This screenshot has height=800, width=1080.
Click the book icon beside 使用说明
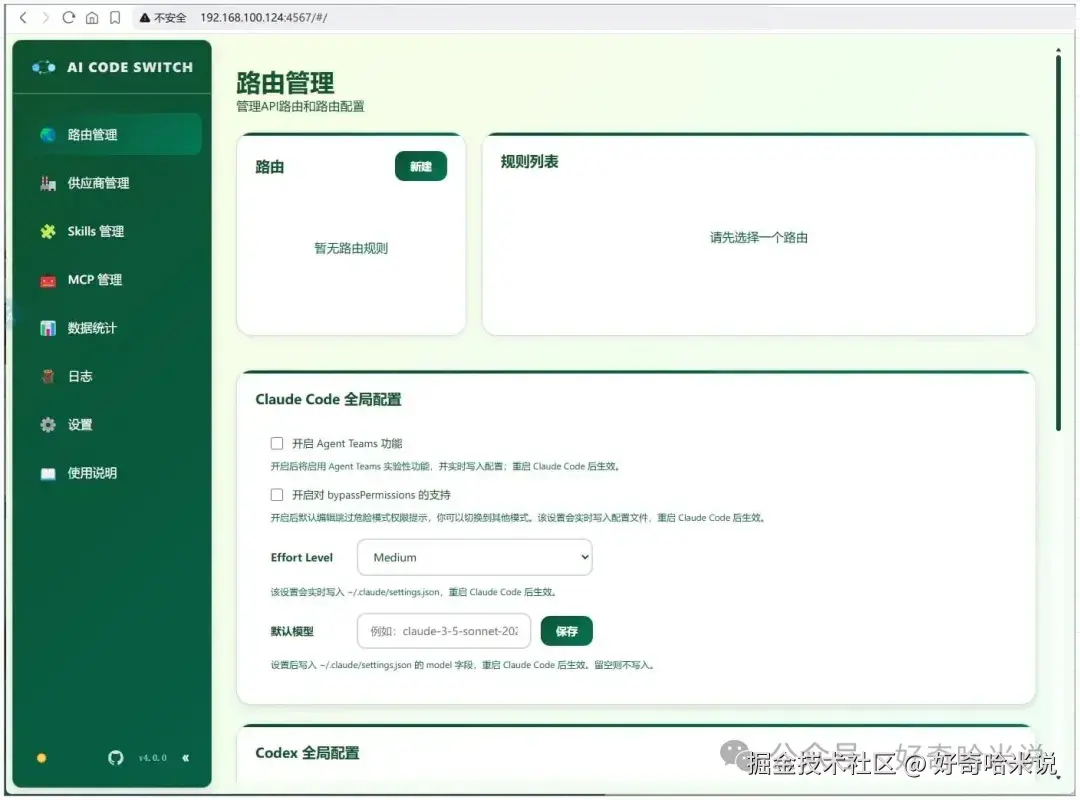click(x=48, y=473)
